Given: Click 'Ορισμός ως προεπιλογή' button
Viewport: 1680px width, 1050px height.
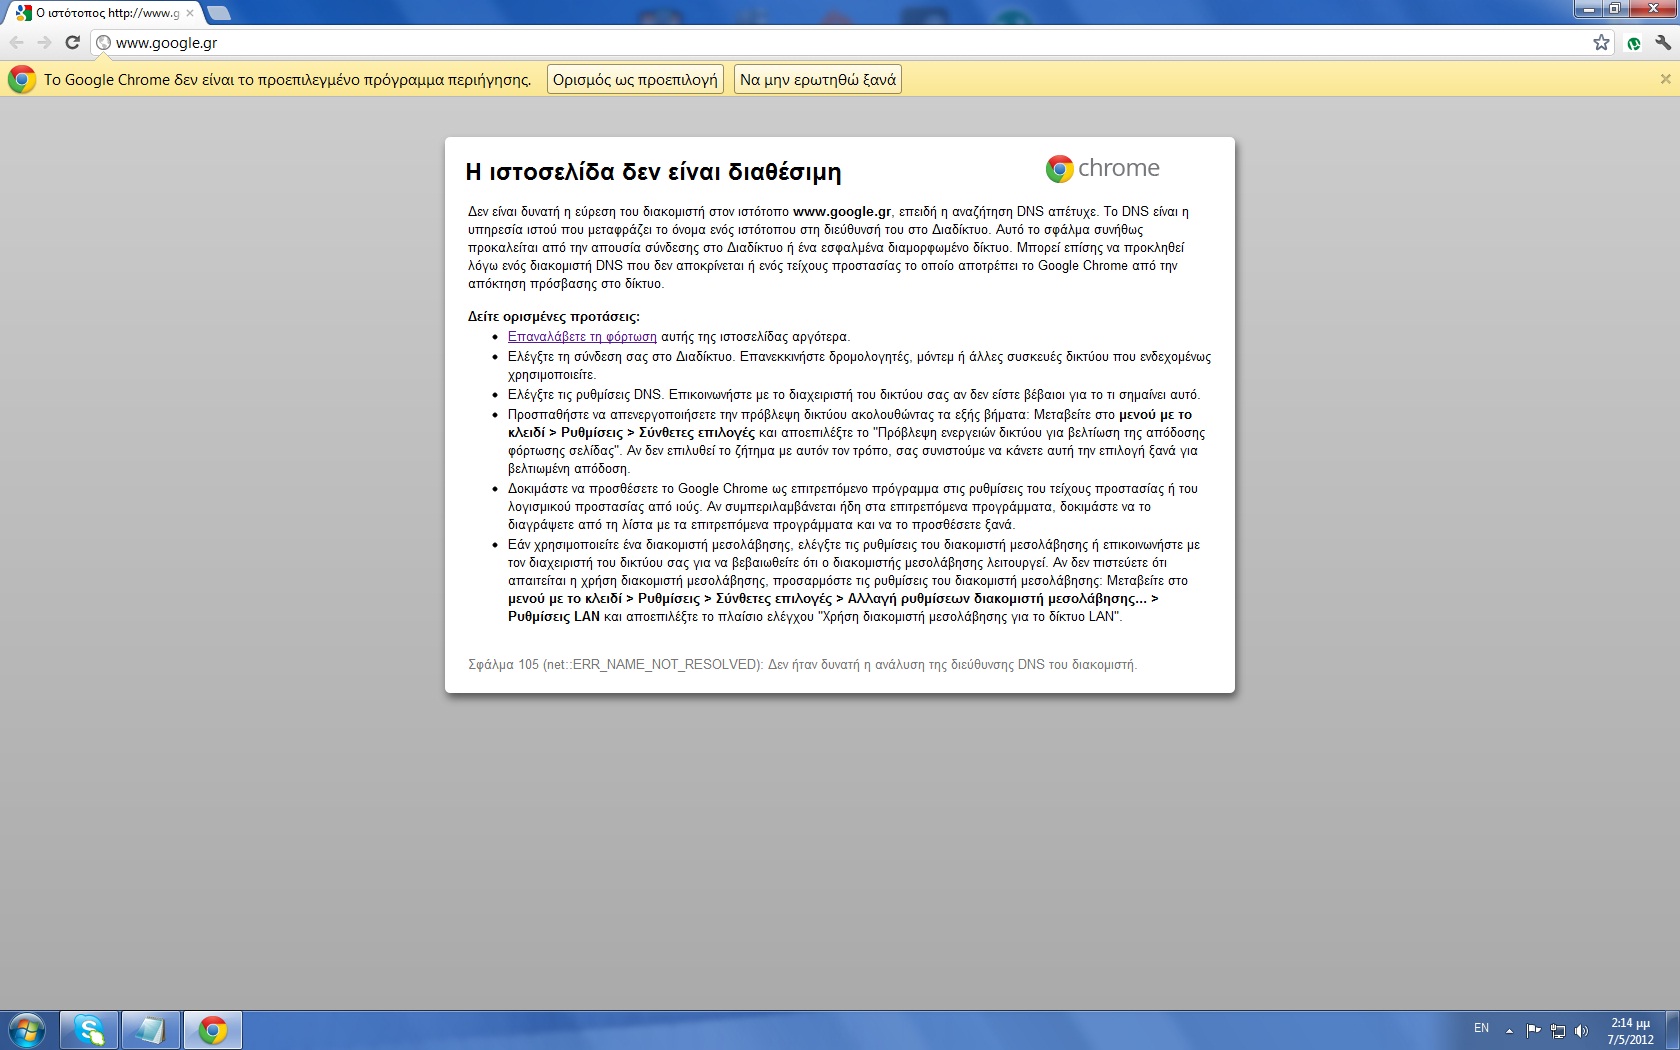Looking at the screenshot, I should [635, 80].
